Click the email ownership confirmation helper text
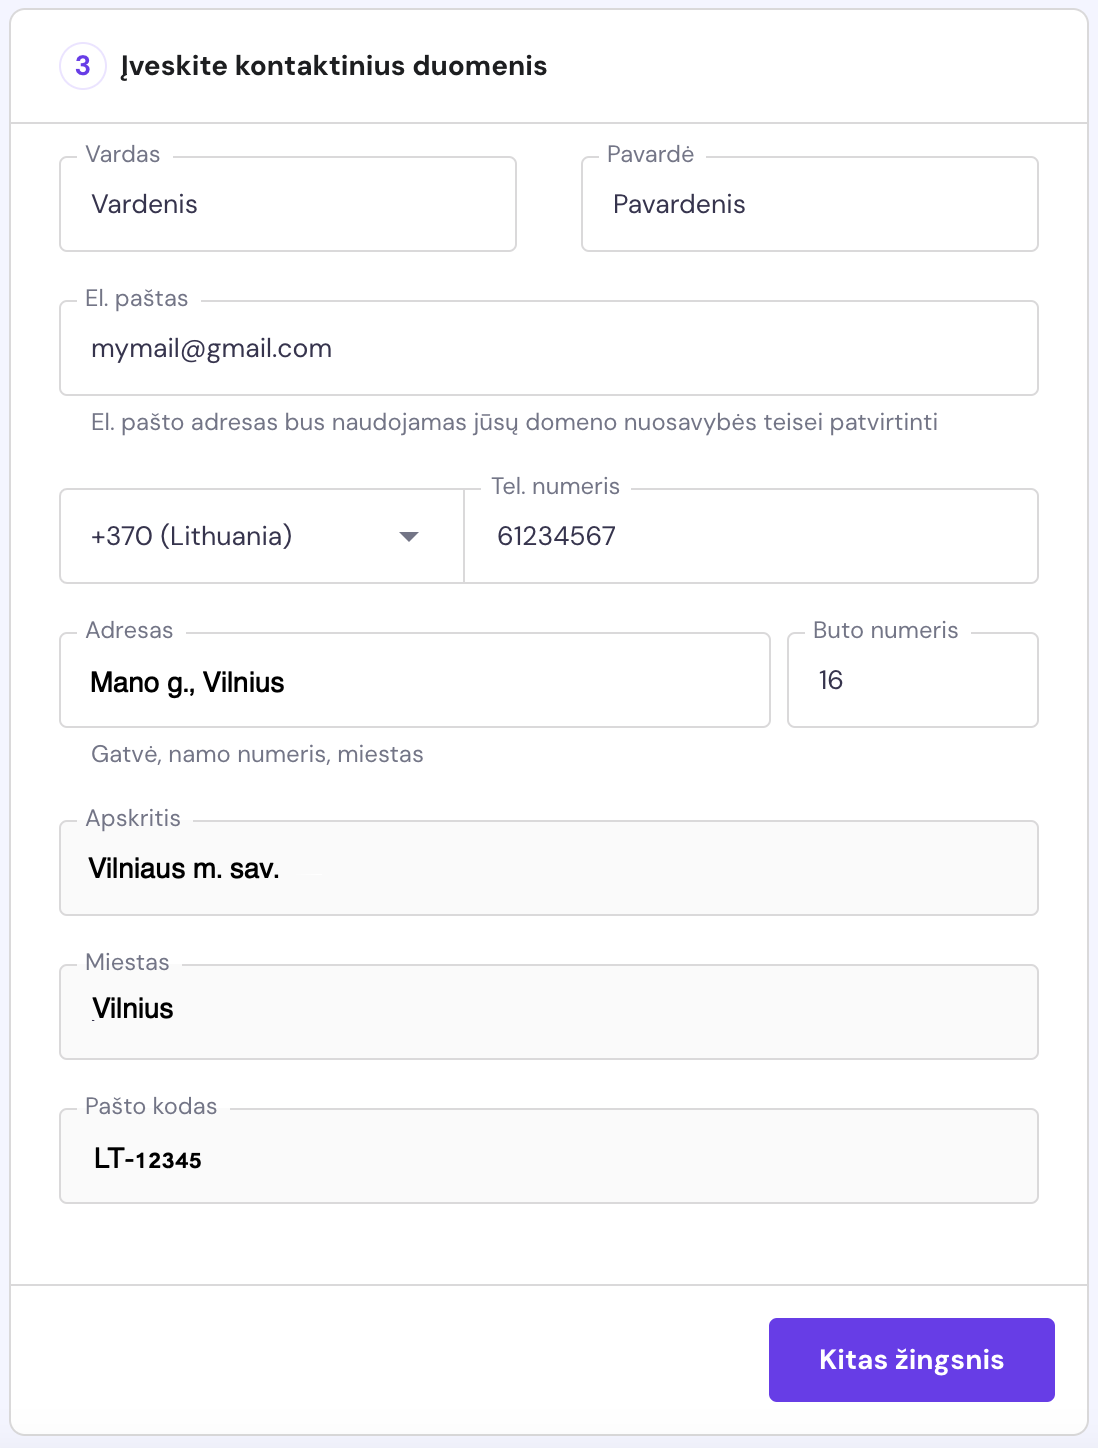This screenshot has height=1448, width=1098. [514, 422]
